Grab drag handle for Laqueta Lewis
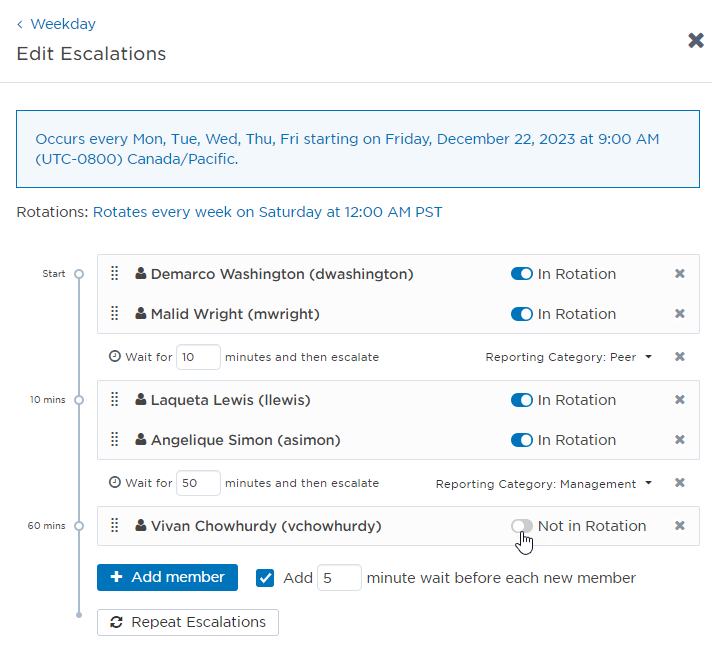Image resolution: width=712 pixels, height=645 pixels. tap(114, 400)
